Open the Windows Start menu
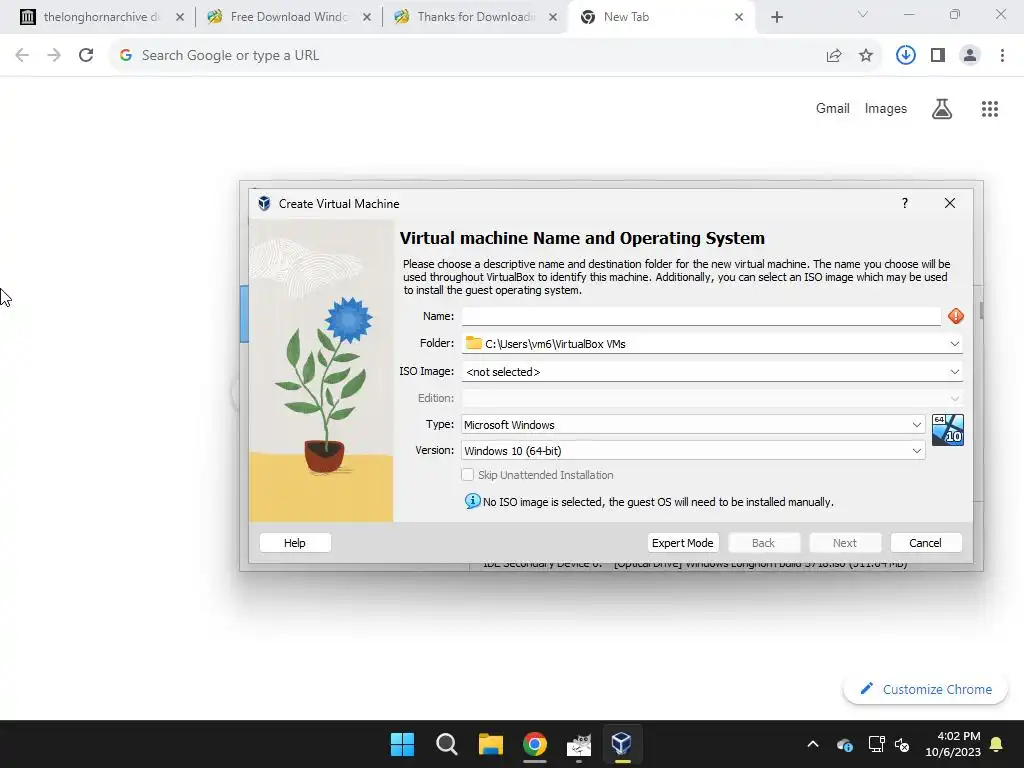 tap(402, 744)
